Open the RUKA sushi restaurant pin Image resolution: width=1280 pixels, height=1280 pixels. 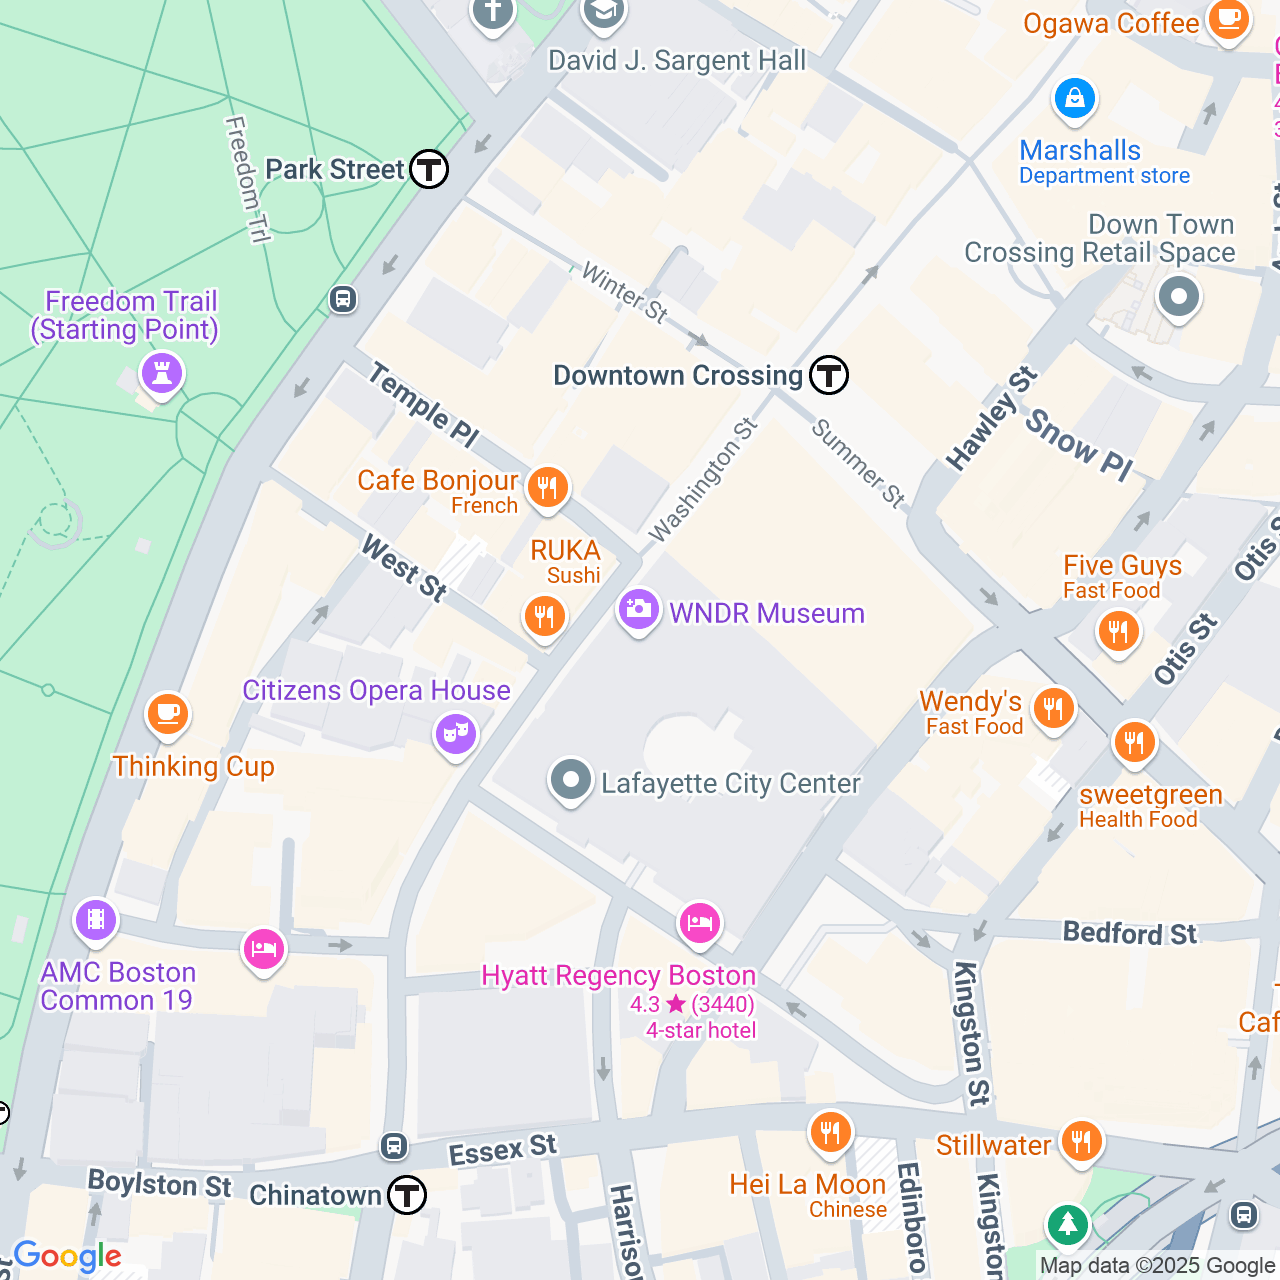click(x=544, y=617)
